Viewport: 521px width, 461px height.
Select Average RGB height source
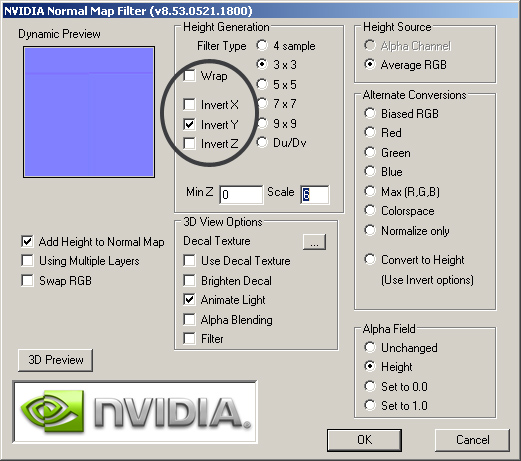click(x=370, y=64)
